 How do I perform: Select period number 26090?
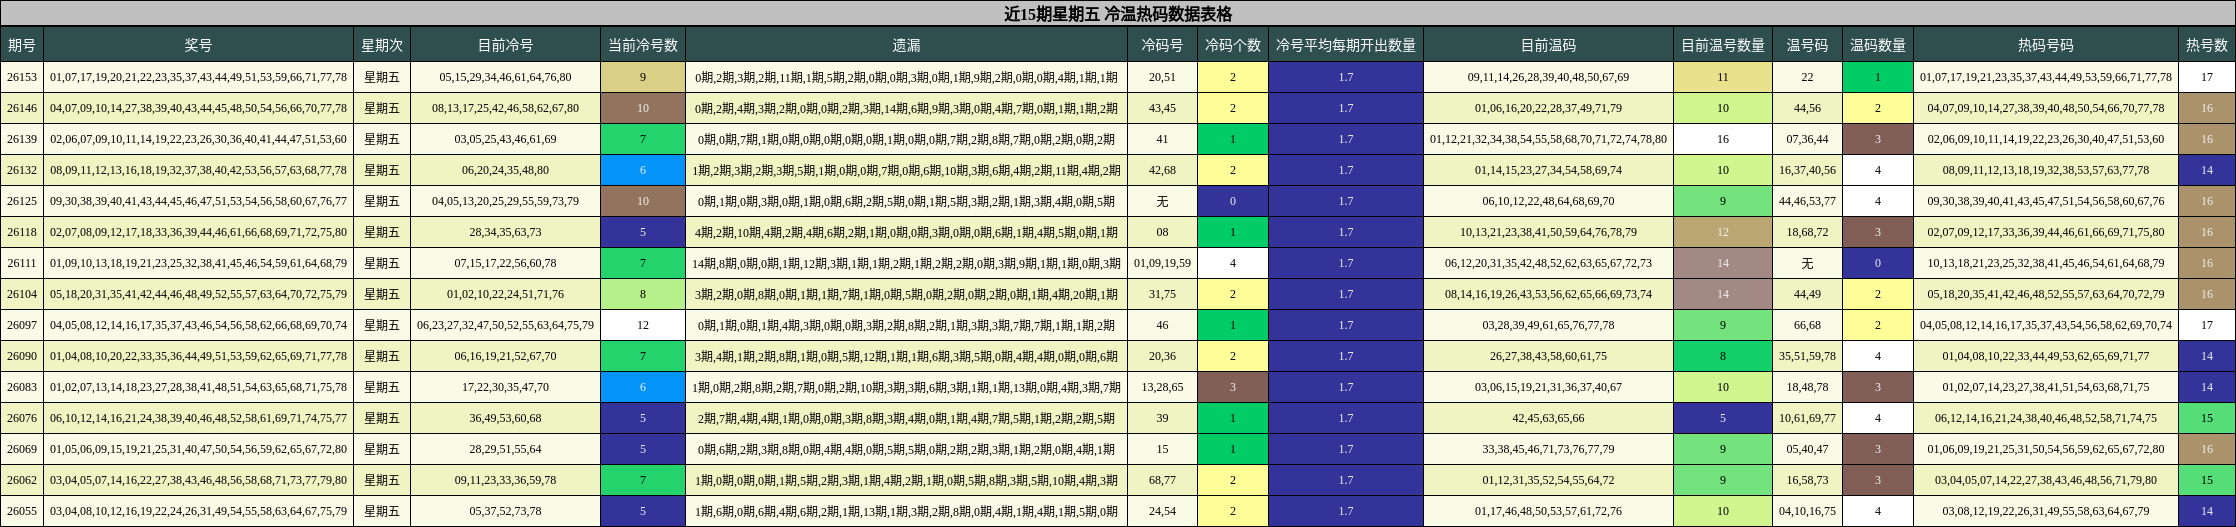(x=22, y=356)
